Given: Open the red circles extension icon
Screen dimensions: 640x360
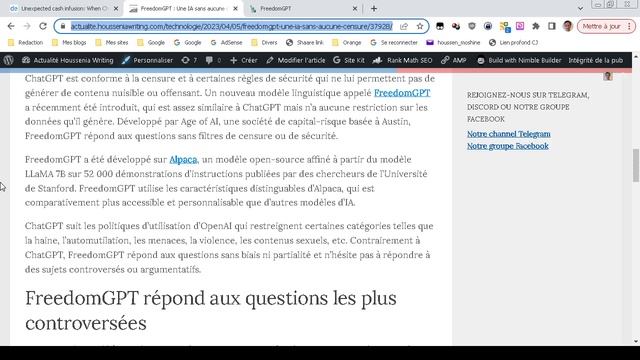Looking at the screenshot, I should coord(456,26).
